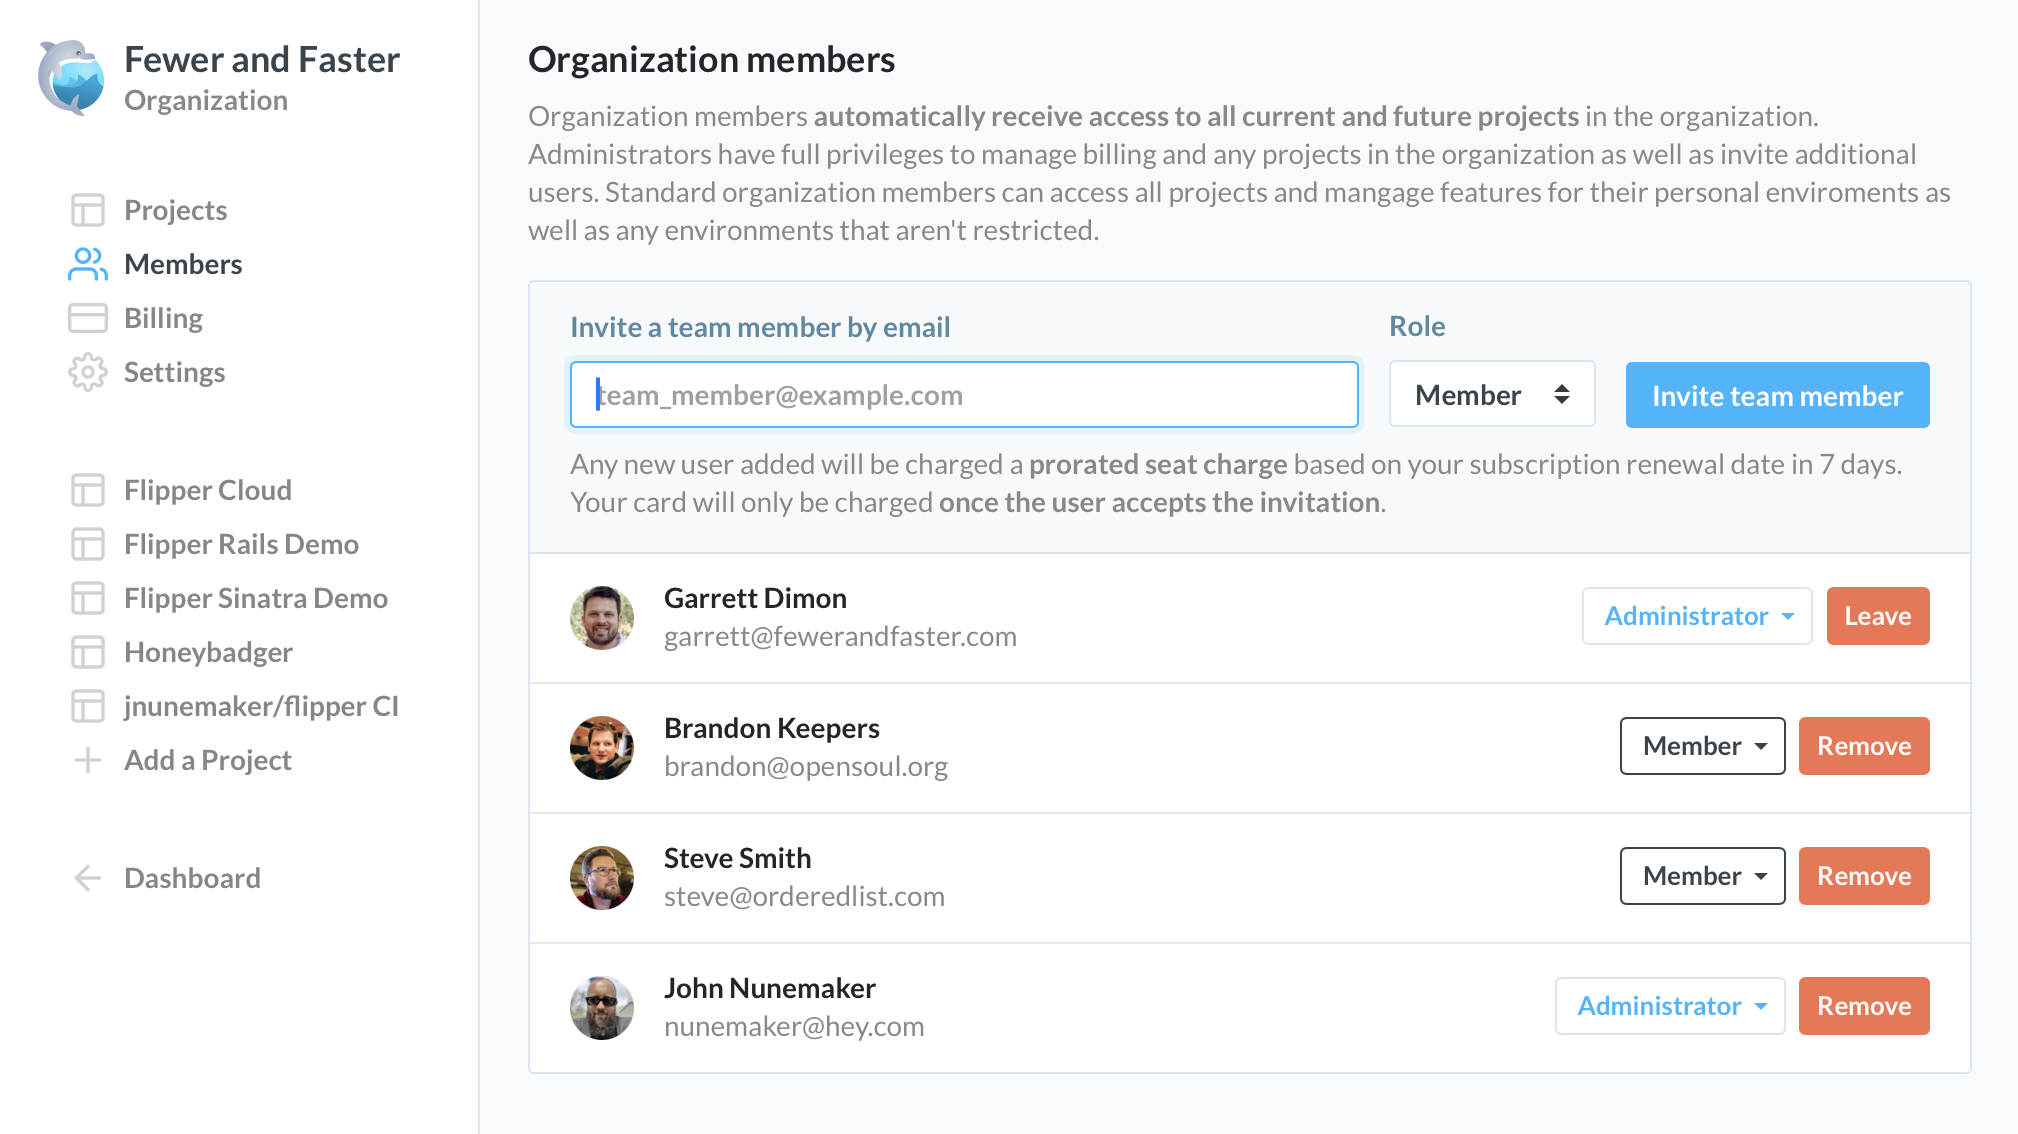Screen dimensions: 2018x1134
Task: Select the Billing card icon
Action: [x=88, y=317]
